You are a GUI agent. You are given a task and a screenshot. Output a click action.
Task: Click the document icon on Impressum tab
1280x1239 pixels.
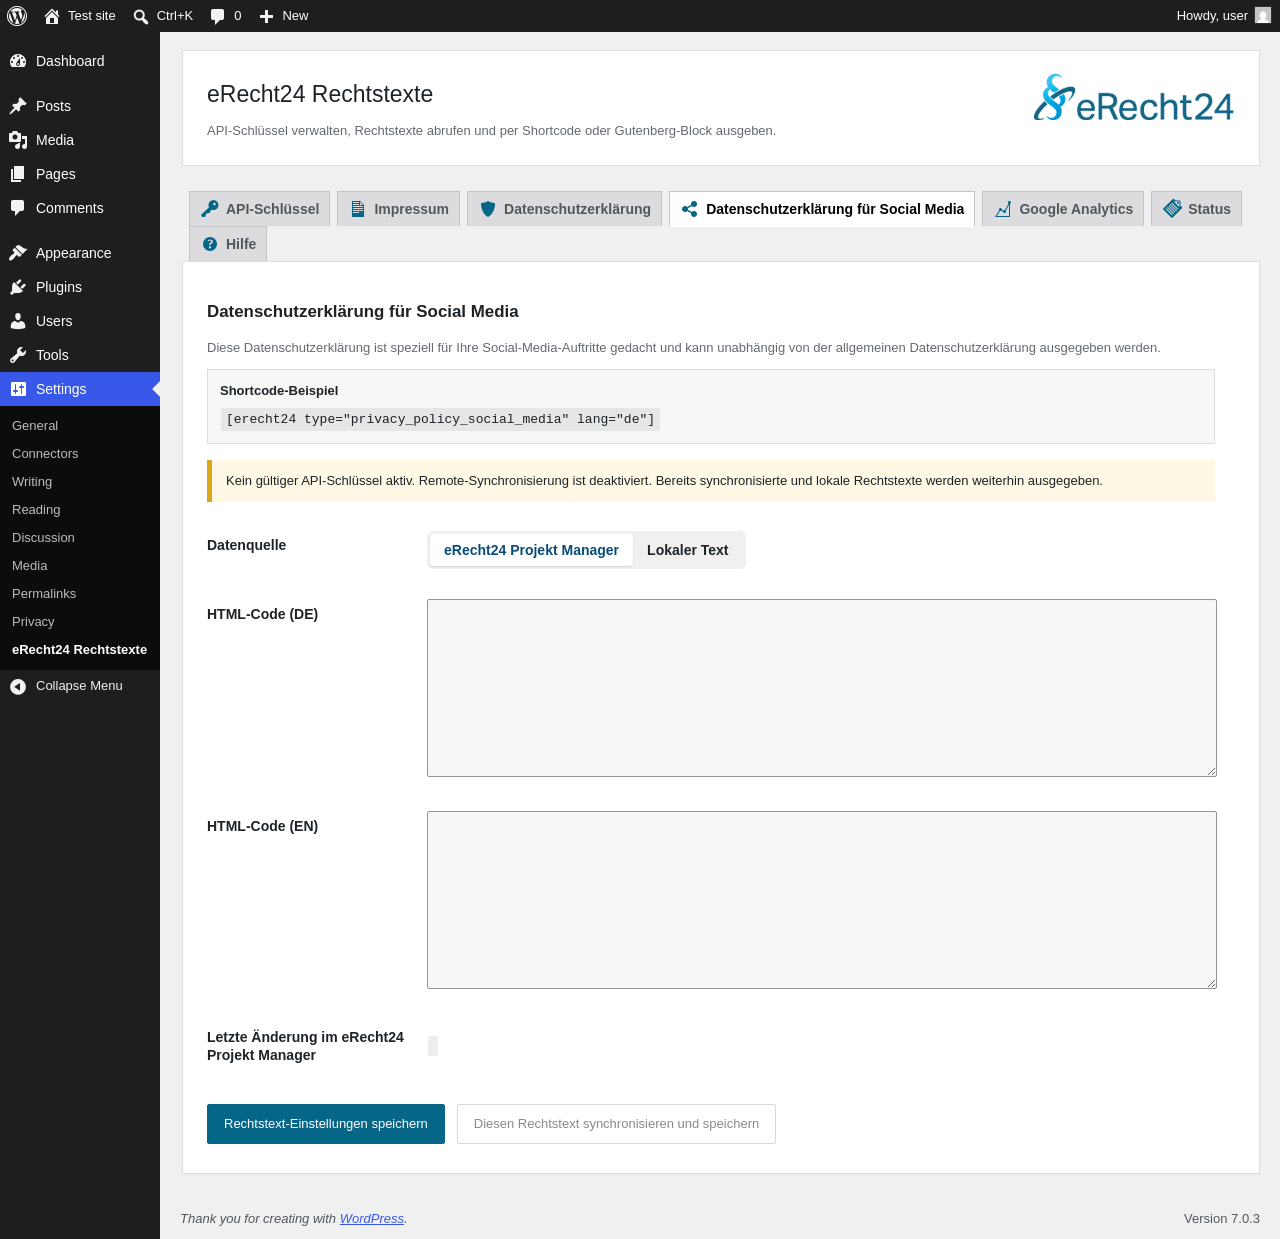click(x=357, y=209)
